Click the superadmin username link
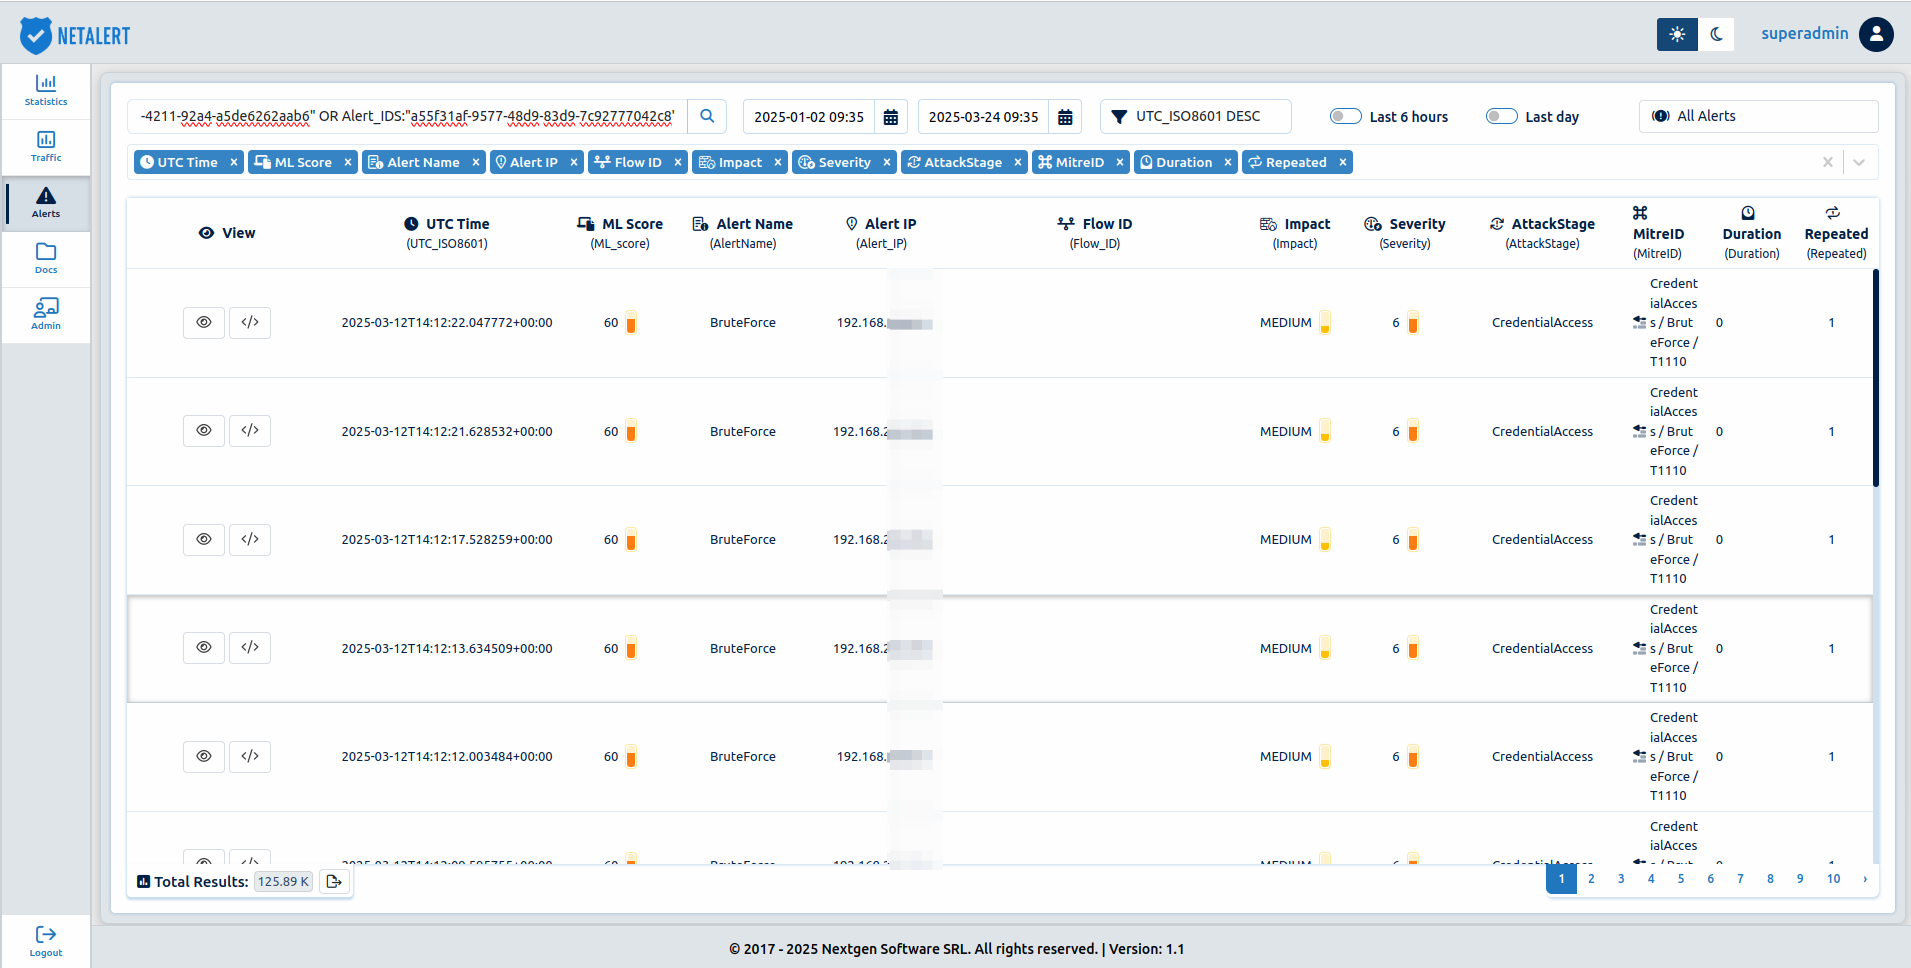Viewport: 1911px width, 968px height. coord(1805,33)
